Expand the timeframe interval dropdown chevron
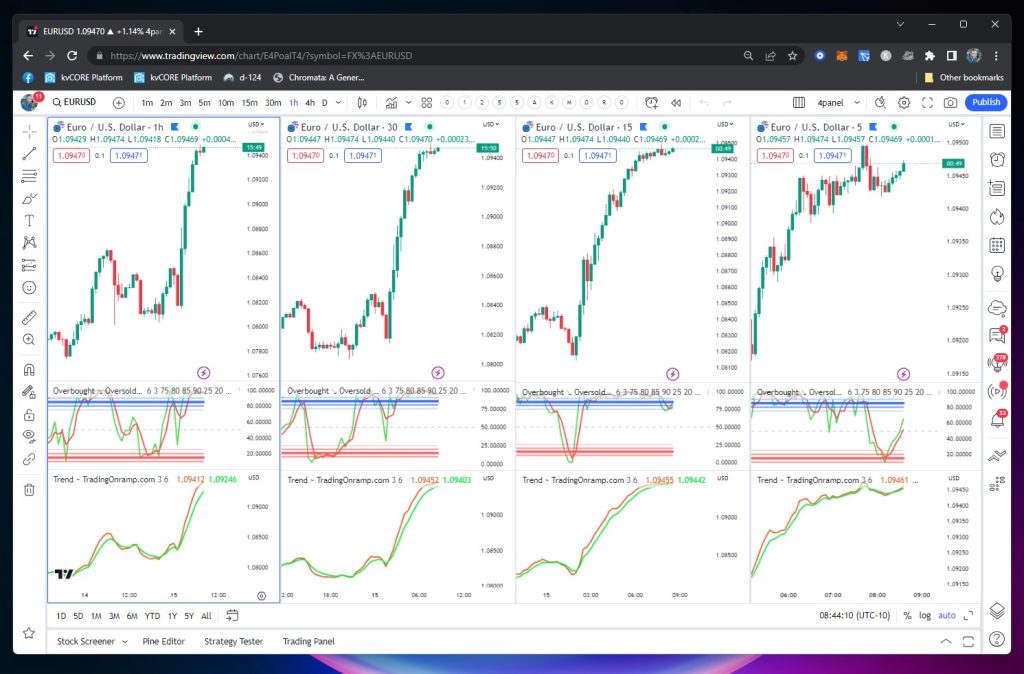 (x=339, y=102)
